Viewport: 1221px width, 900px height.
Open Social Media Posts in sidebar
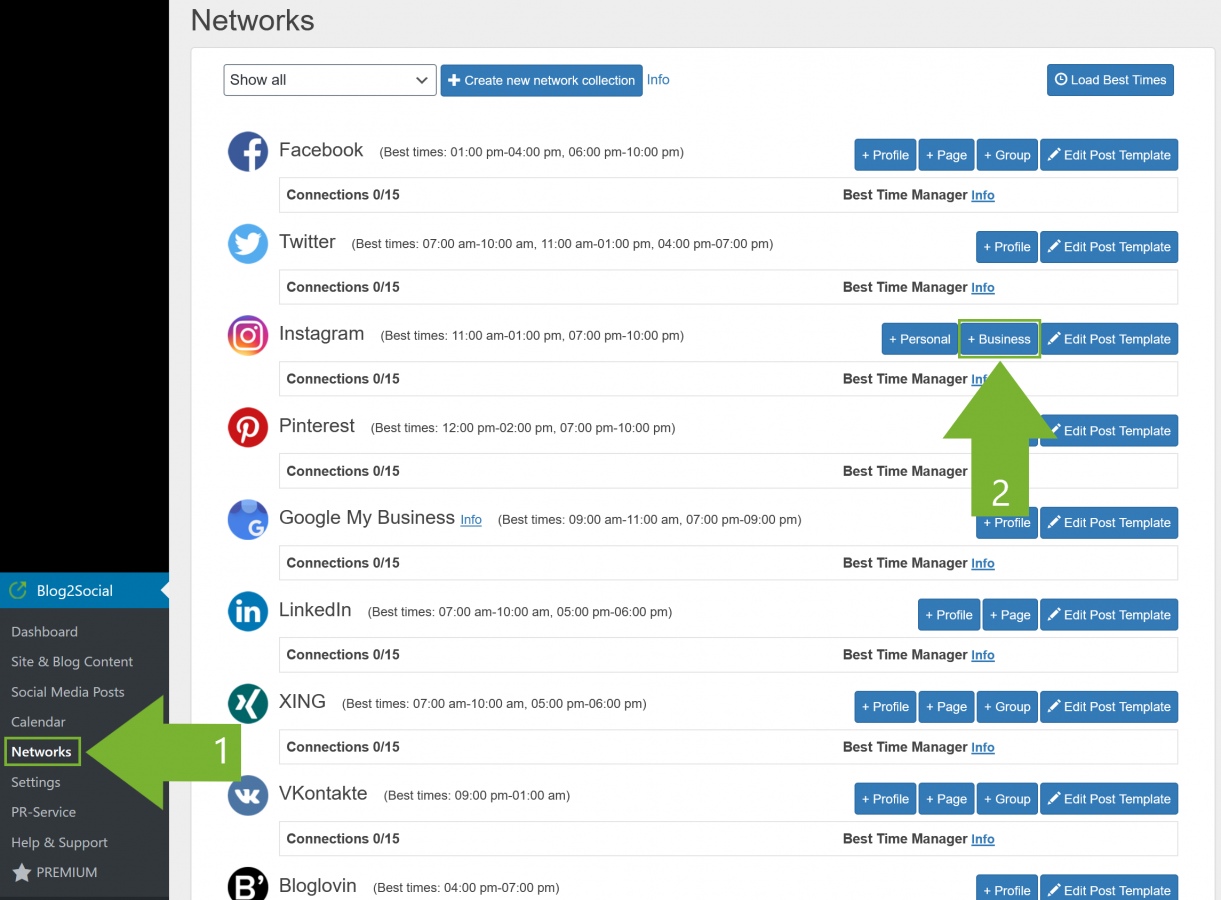click(68, 692)
